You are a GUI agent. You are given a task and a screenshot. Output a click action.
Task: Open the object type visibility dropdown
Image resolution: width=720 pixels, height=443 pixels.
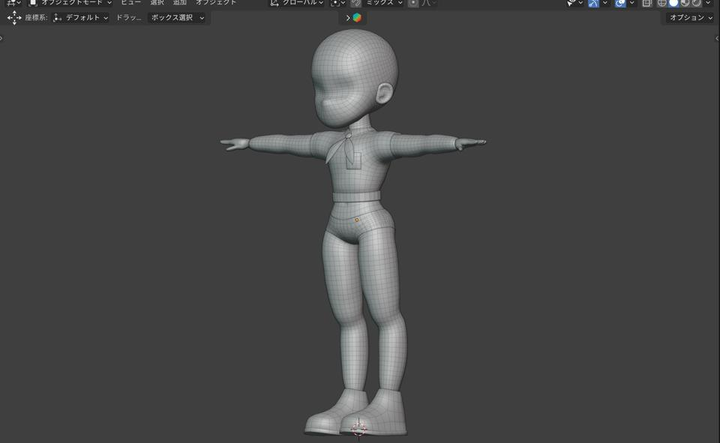(574, 3)
